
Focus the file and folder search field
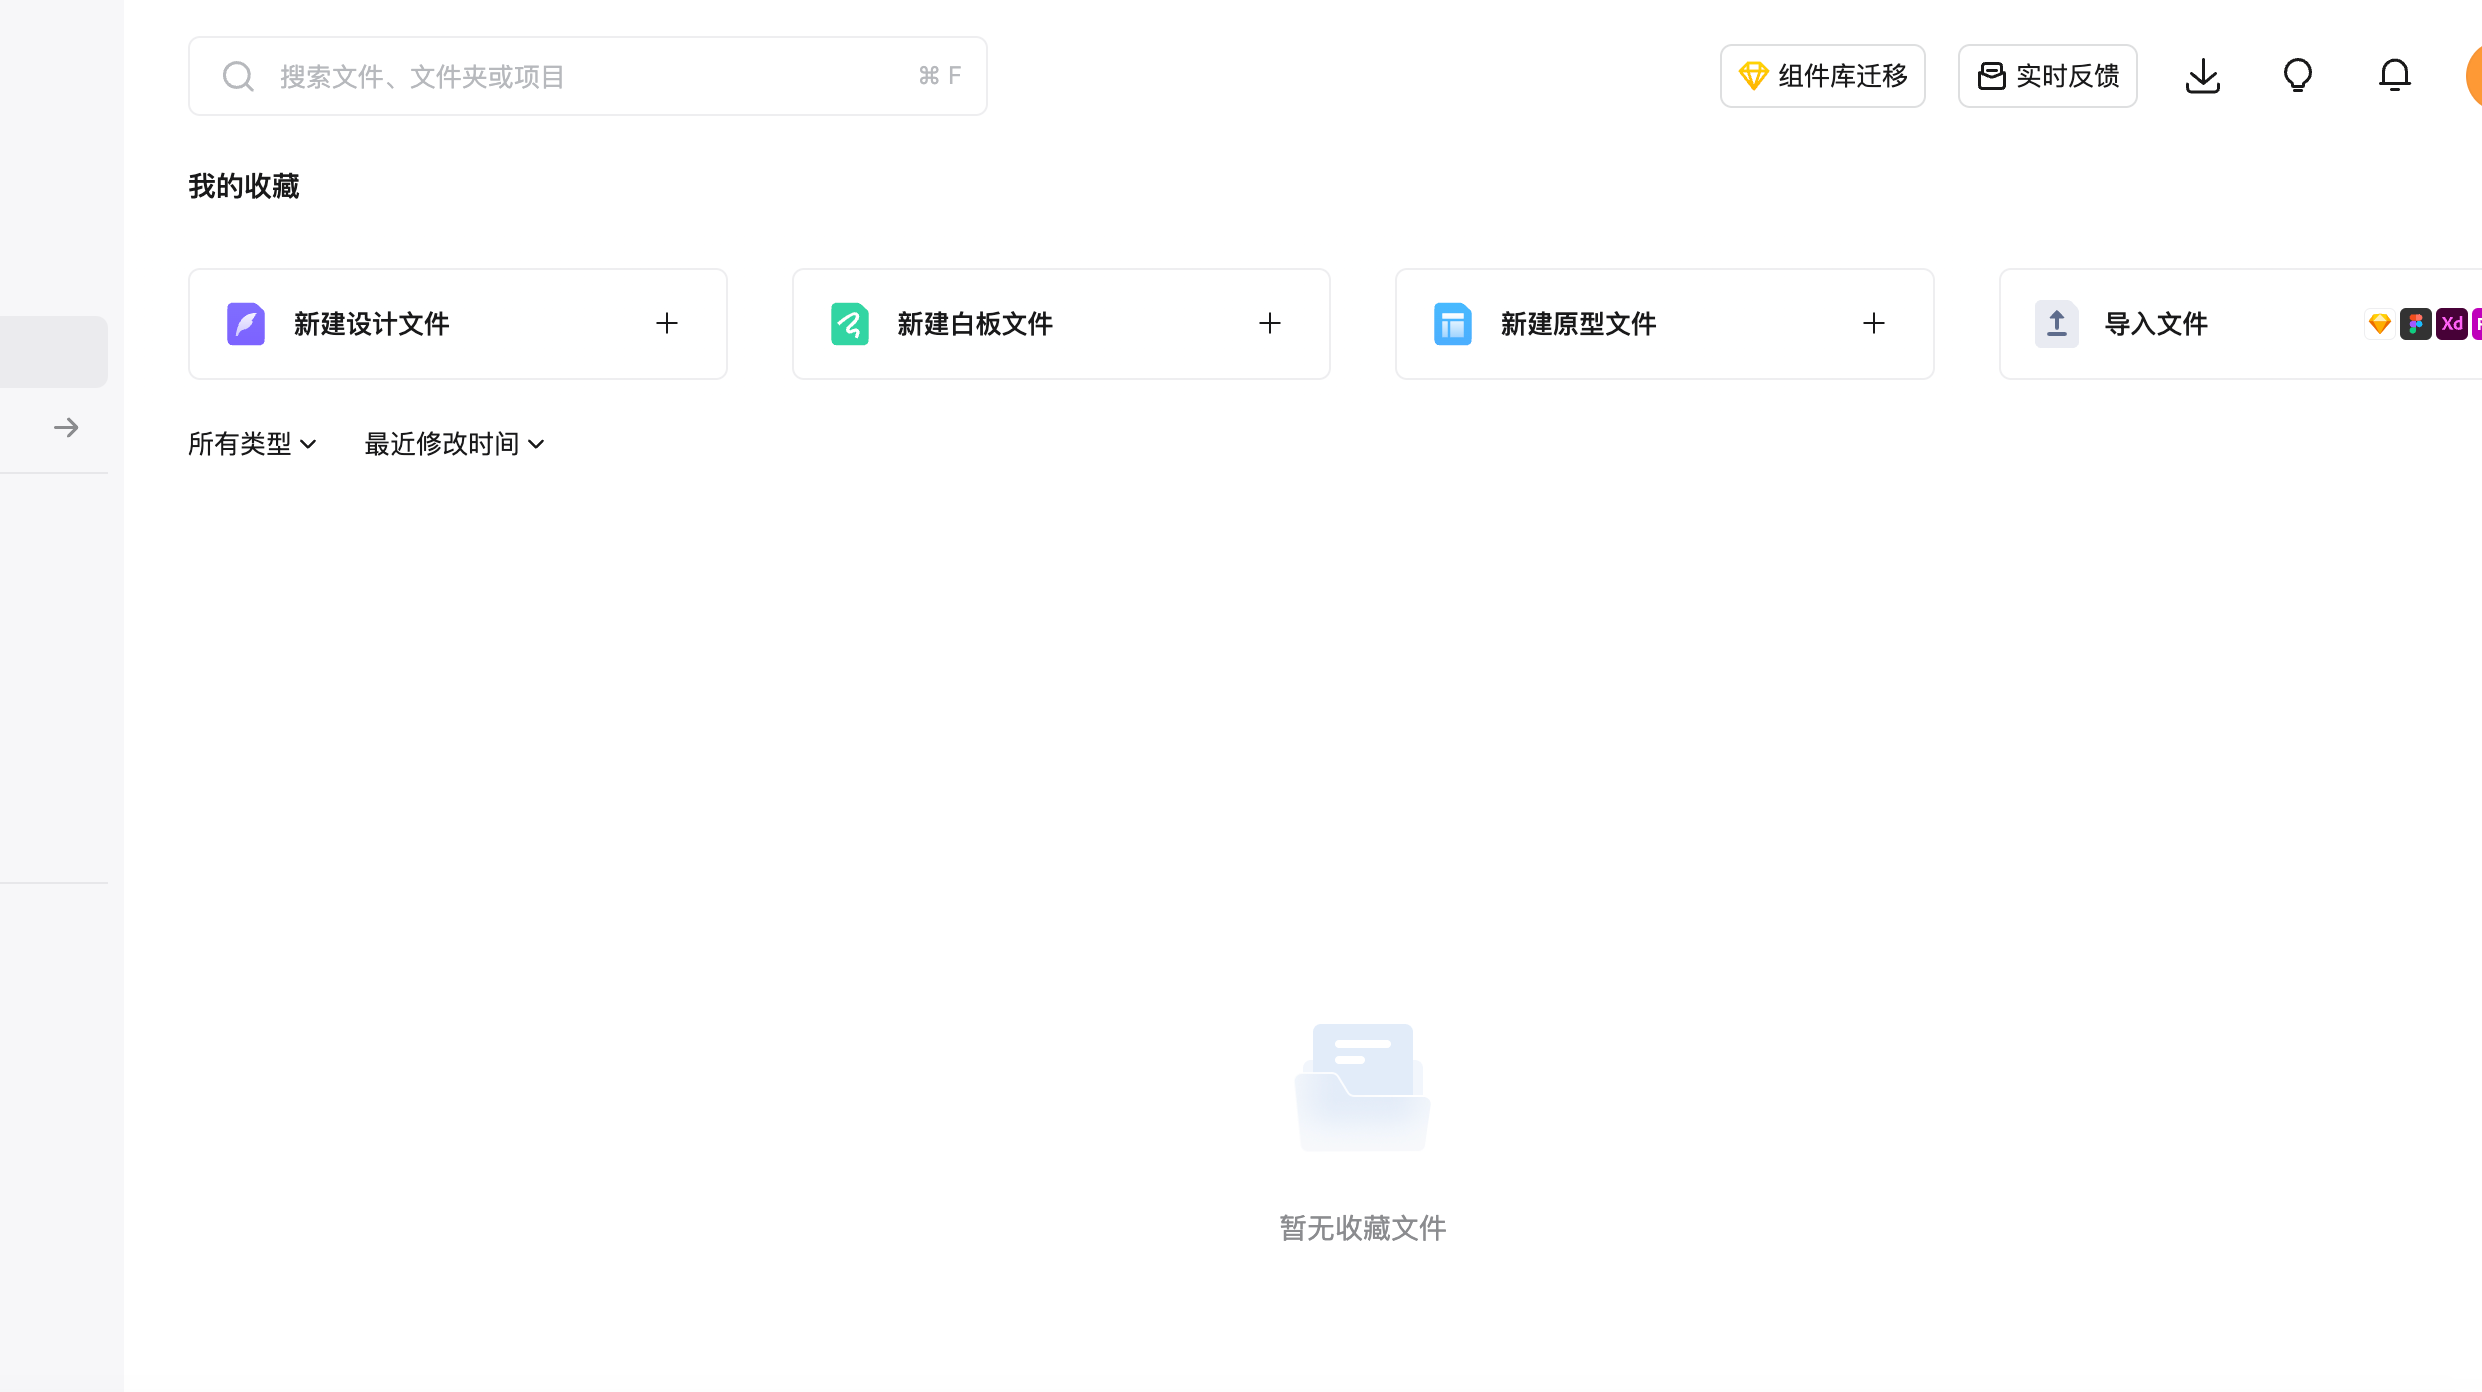tap(588, 76)
